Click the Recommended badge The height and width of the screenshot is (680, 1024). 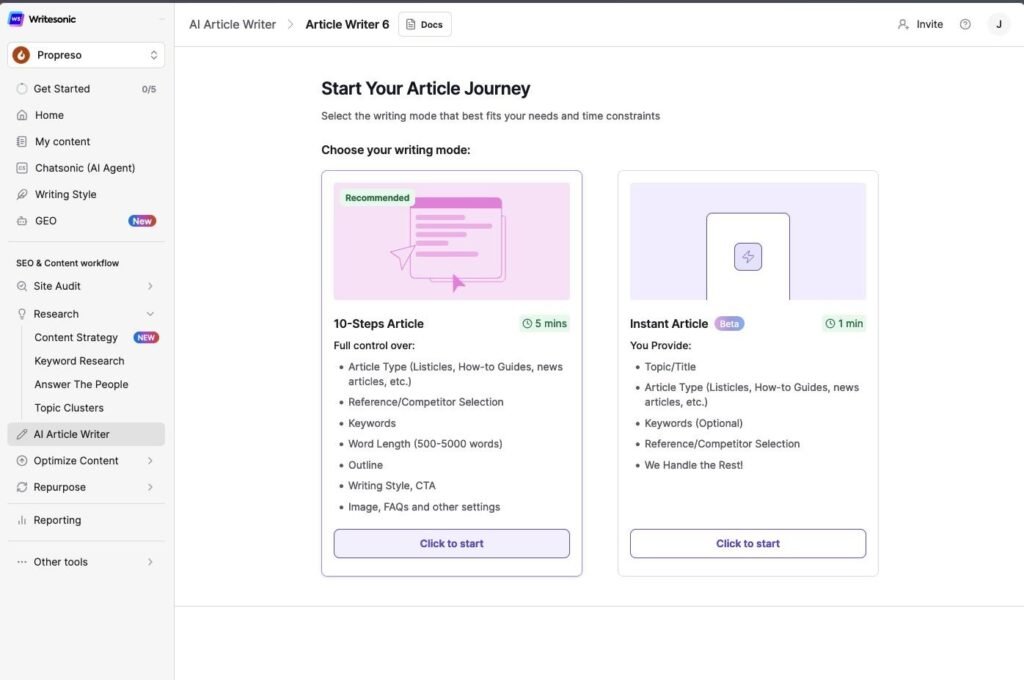coord(377,198)
